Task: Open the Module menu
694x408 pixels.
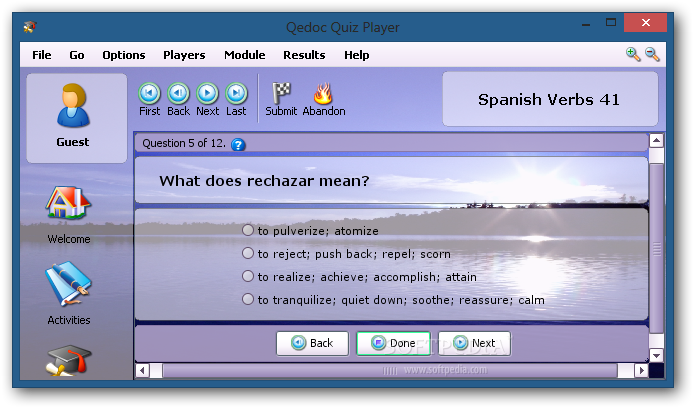Action: tap(245, 55)
